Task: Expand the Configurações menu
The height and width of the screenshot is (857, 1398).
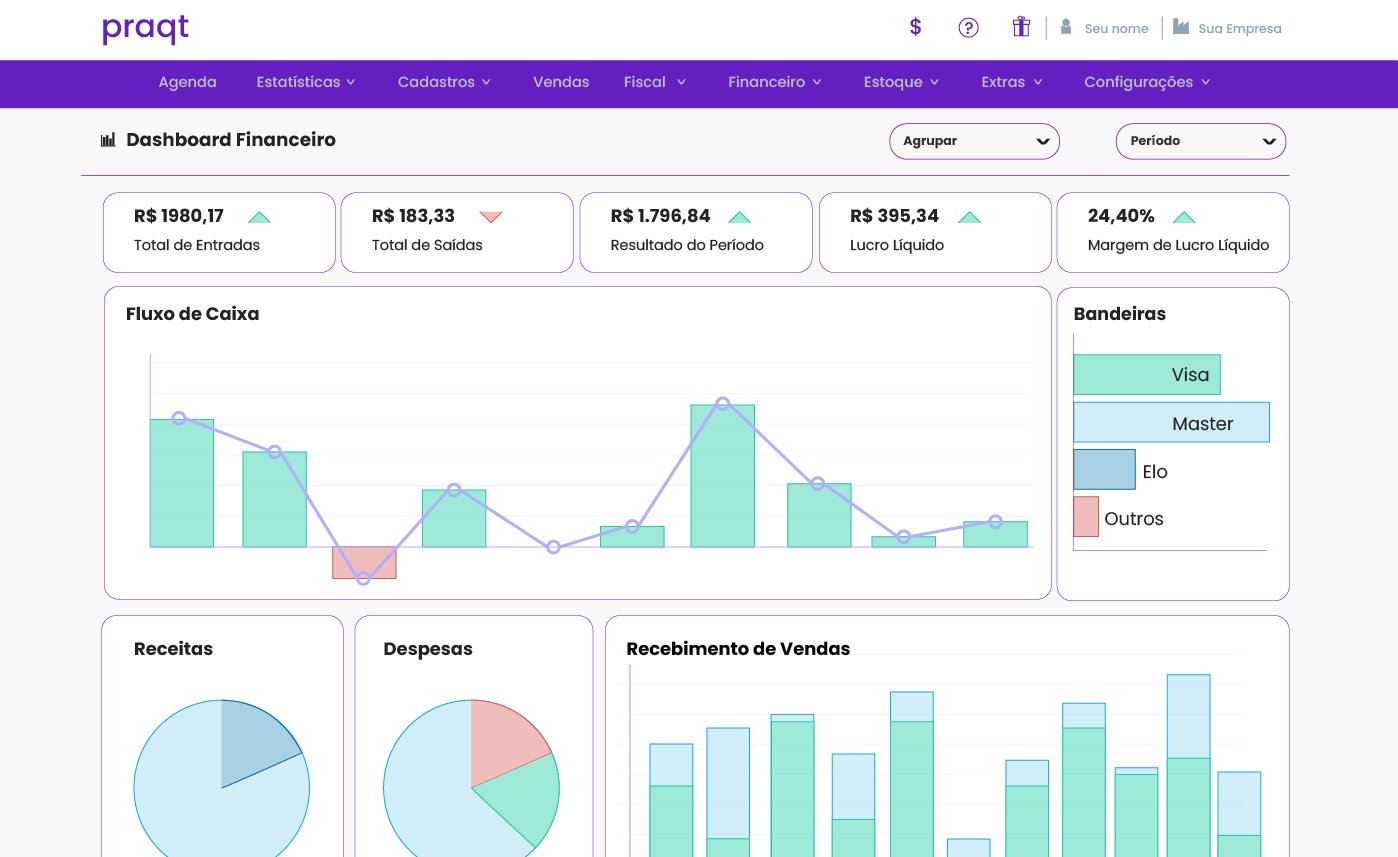Action: 1147,82
